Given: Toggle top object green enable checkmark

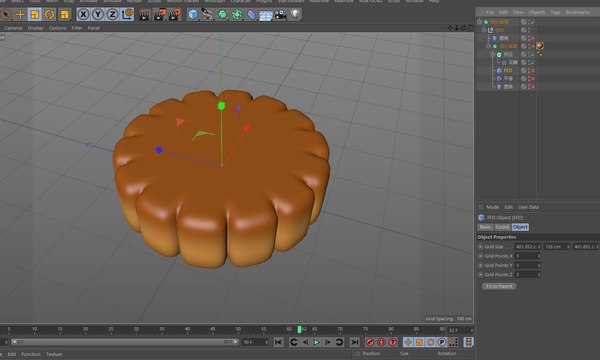Looking at the screenshot, I should pos(532,22).
